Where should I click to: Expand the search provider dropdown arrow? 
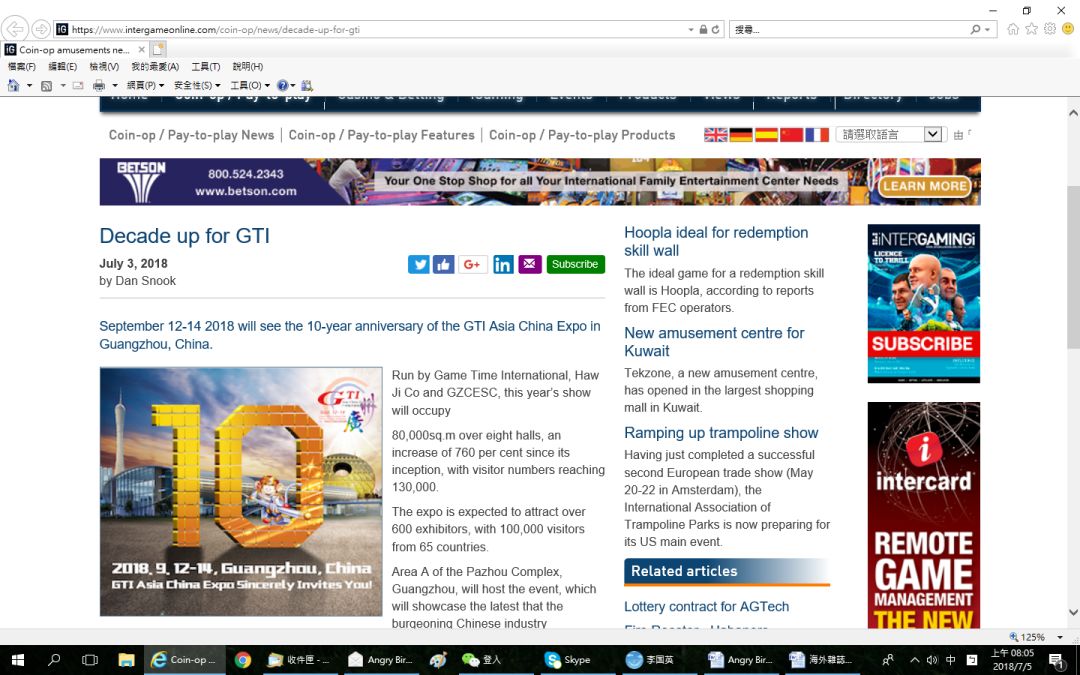(x=988, y=30)
